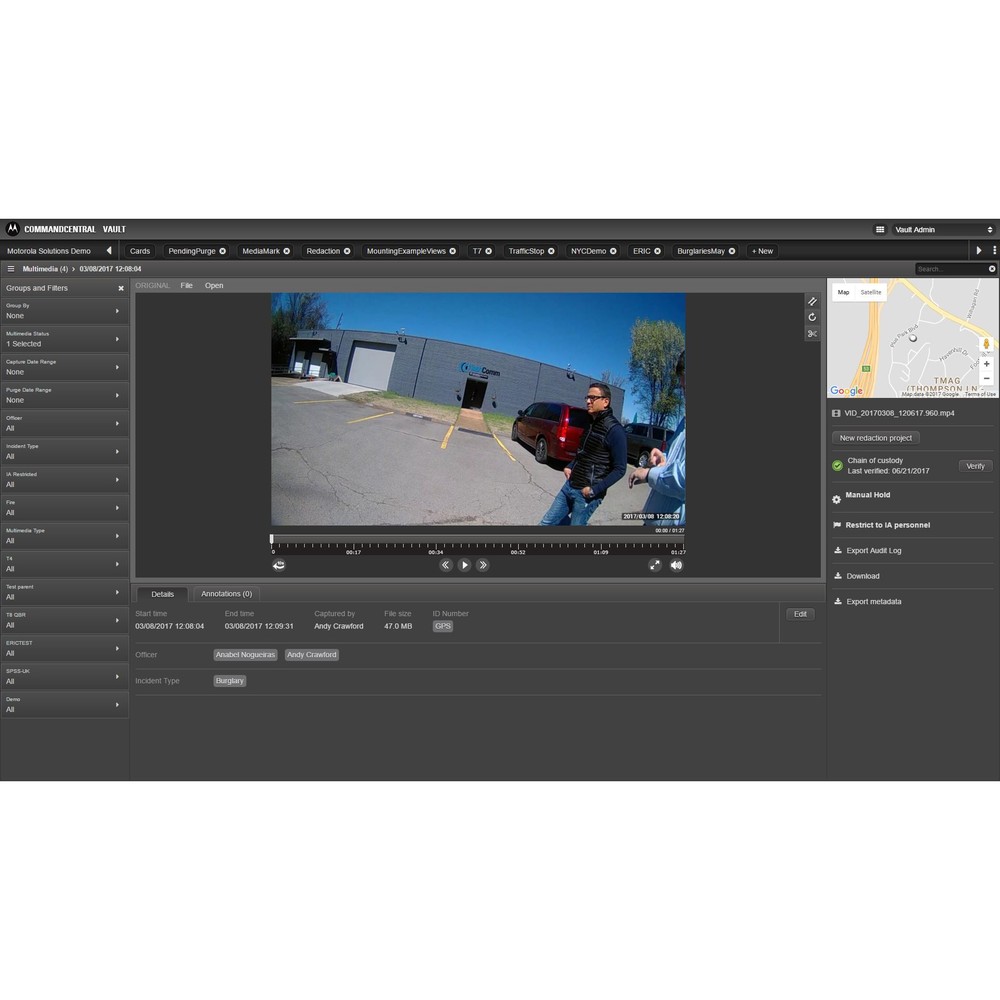Click the rewind double-arrow button

(446, 565)
